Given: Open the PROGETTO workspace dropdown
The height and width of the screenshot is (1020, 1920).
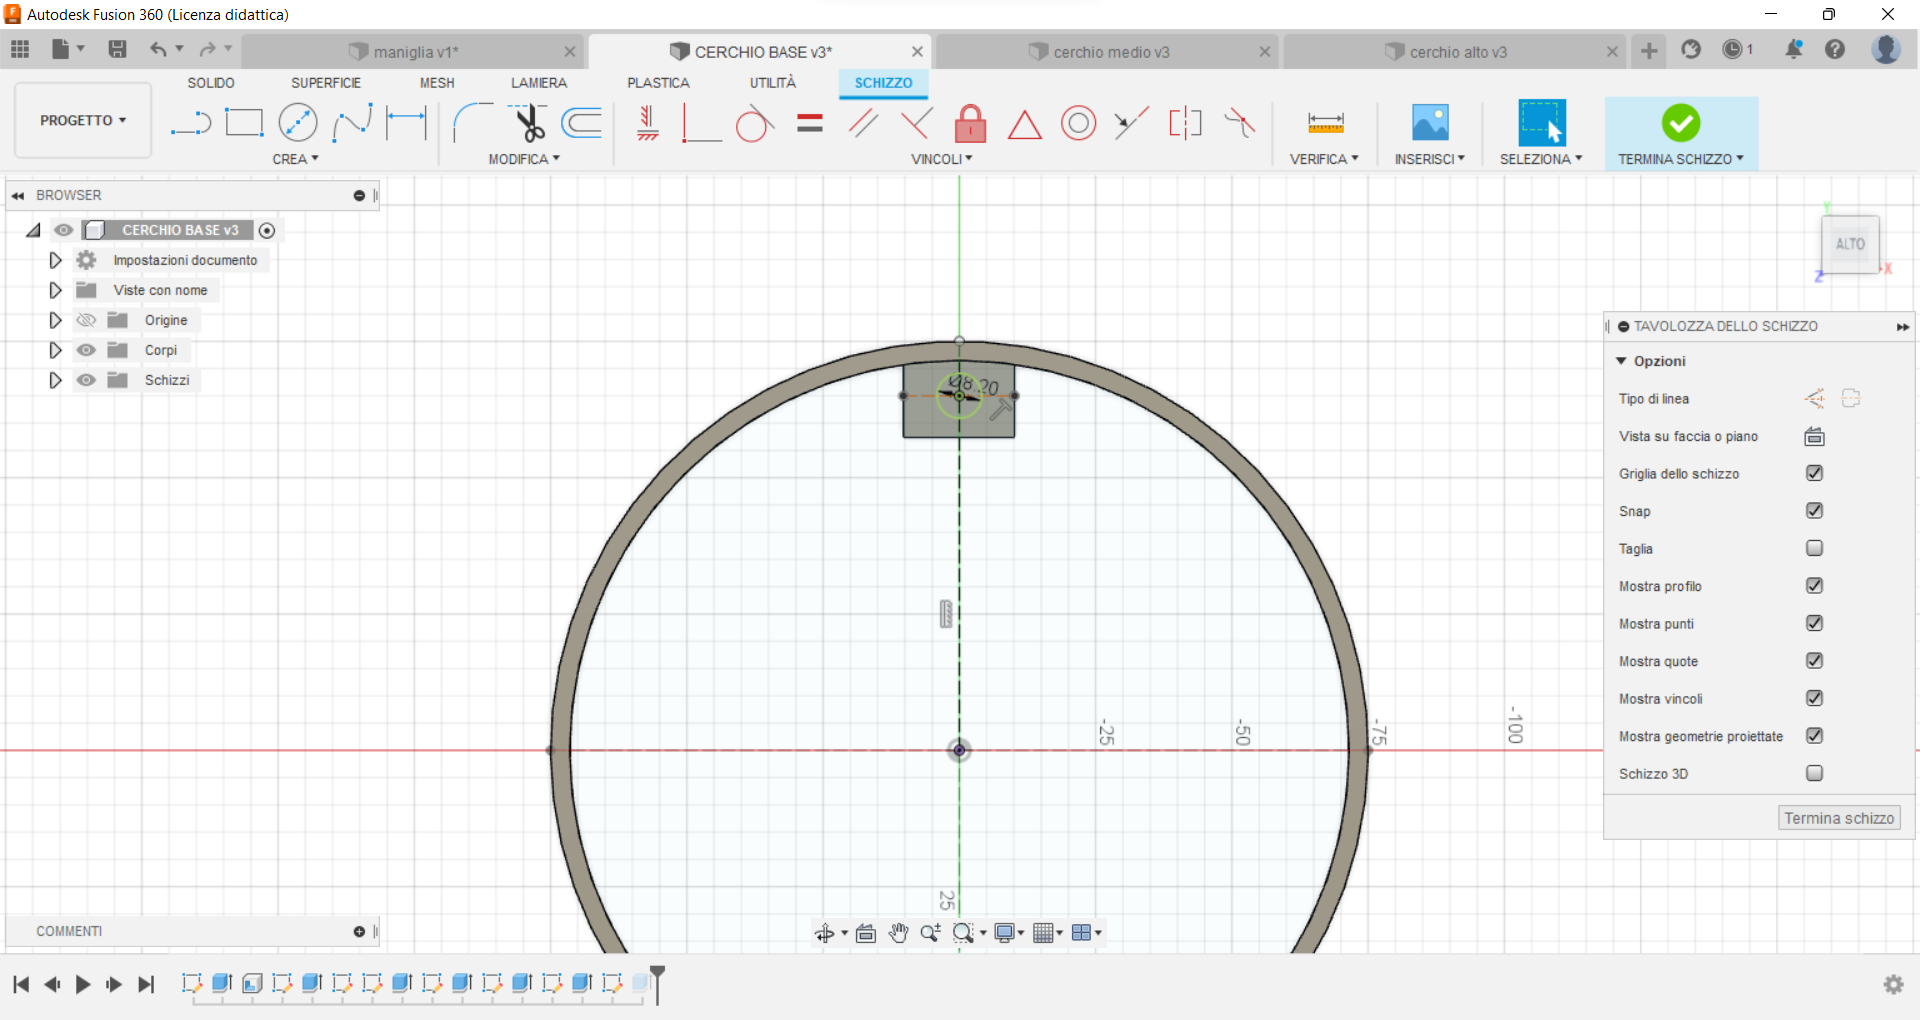Looking at the screenshot, I should 83,120.
